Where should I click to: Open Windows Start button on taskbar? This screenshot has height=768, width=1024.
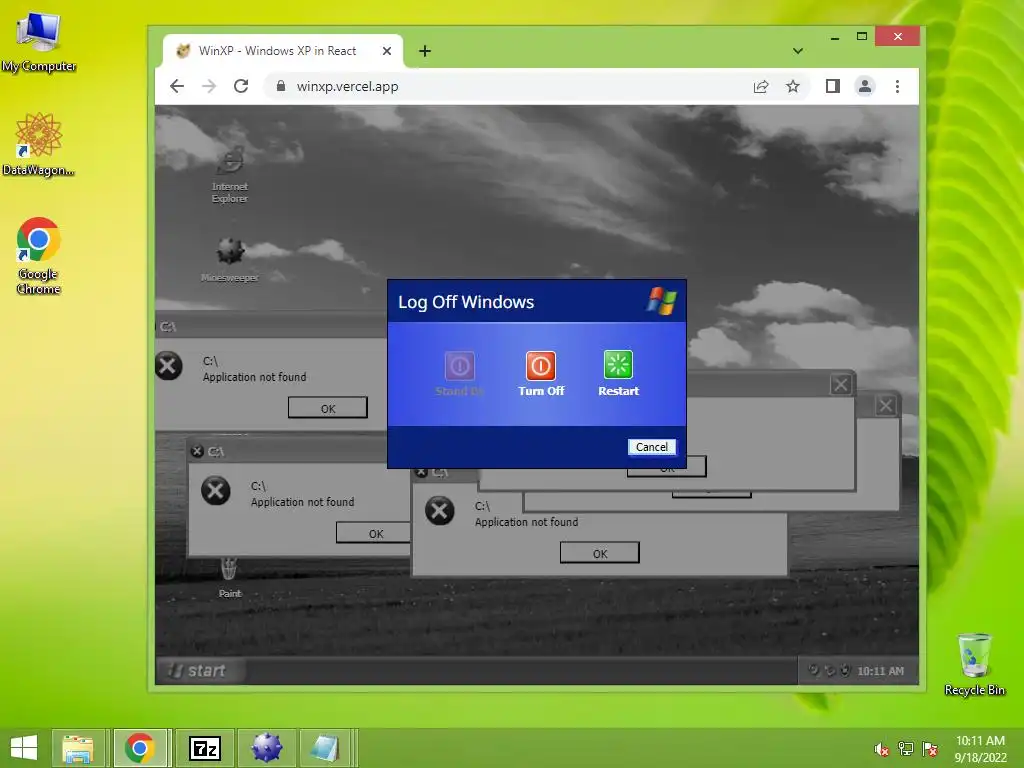(24, 748)
